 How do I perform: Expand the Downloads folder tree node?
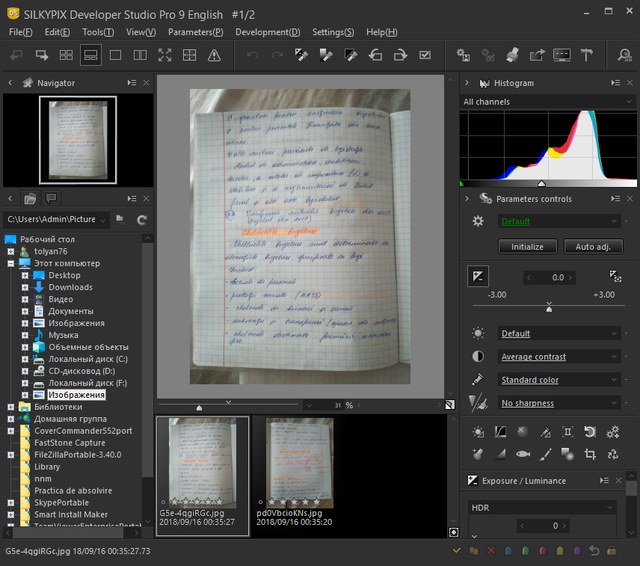[26, 287]
